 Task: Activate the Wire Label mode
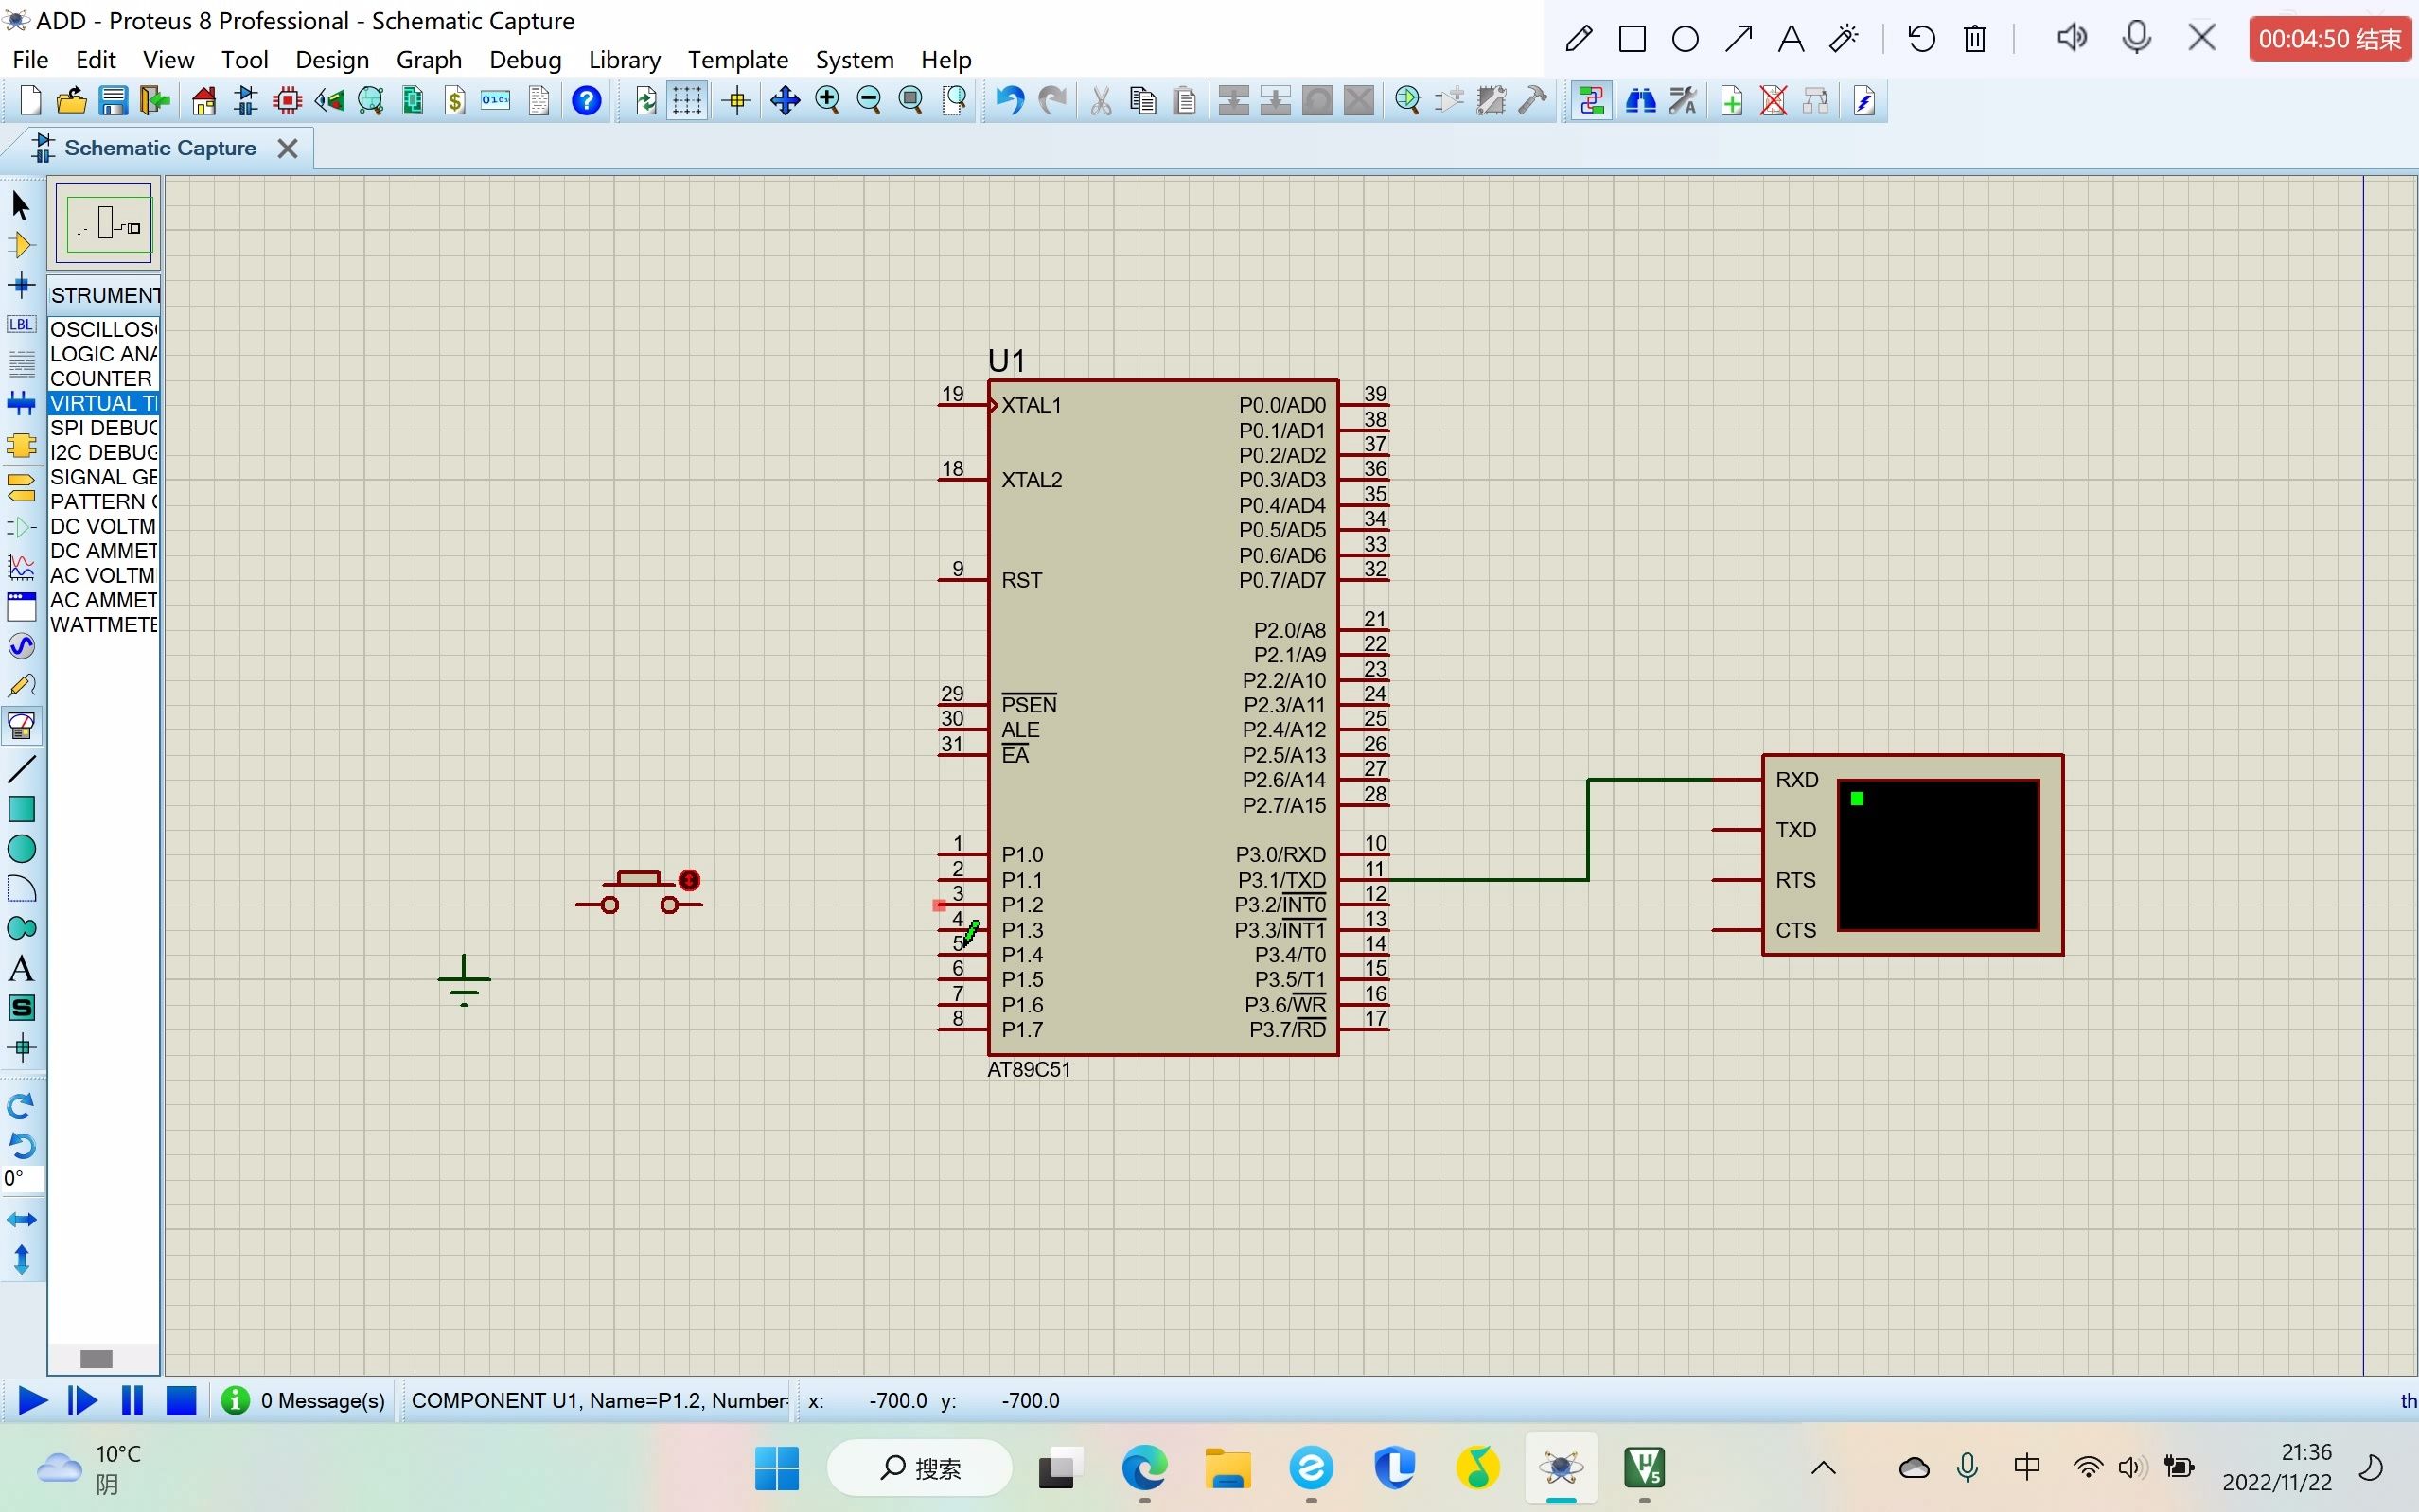[x=21, y=325]
